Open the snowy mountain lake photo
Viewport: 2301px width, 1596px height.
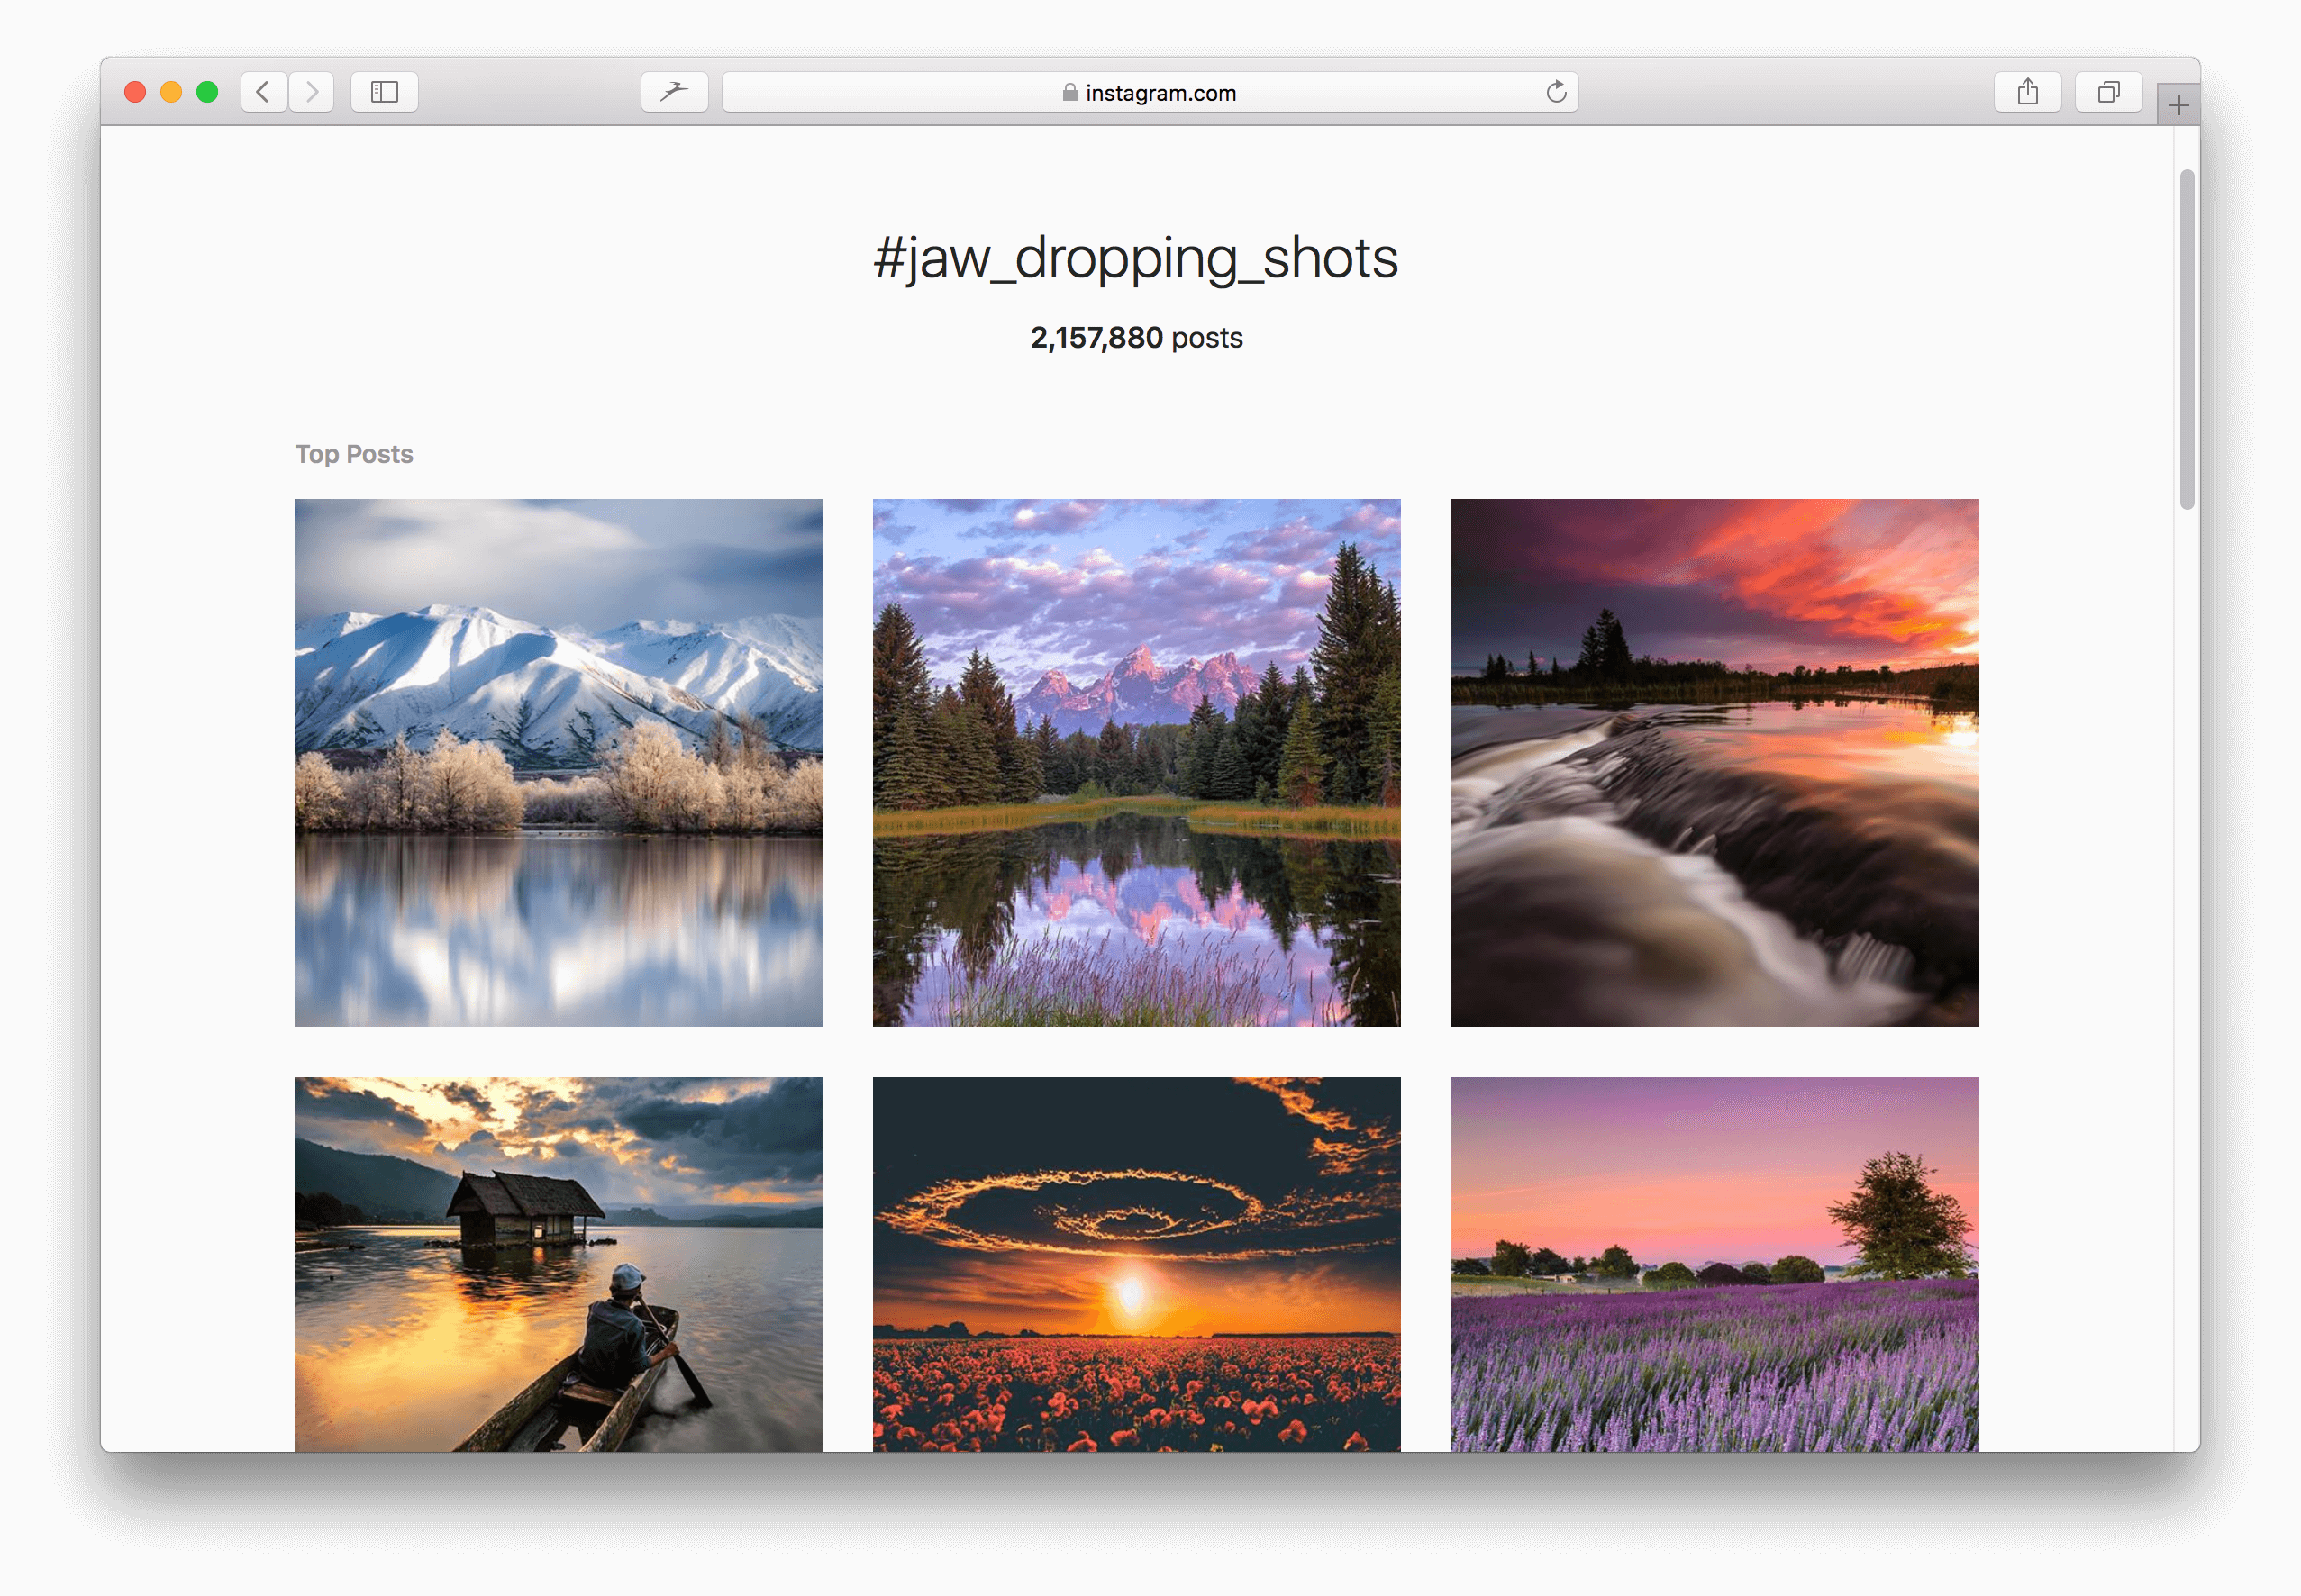point(558,762)
